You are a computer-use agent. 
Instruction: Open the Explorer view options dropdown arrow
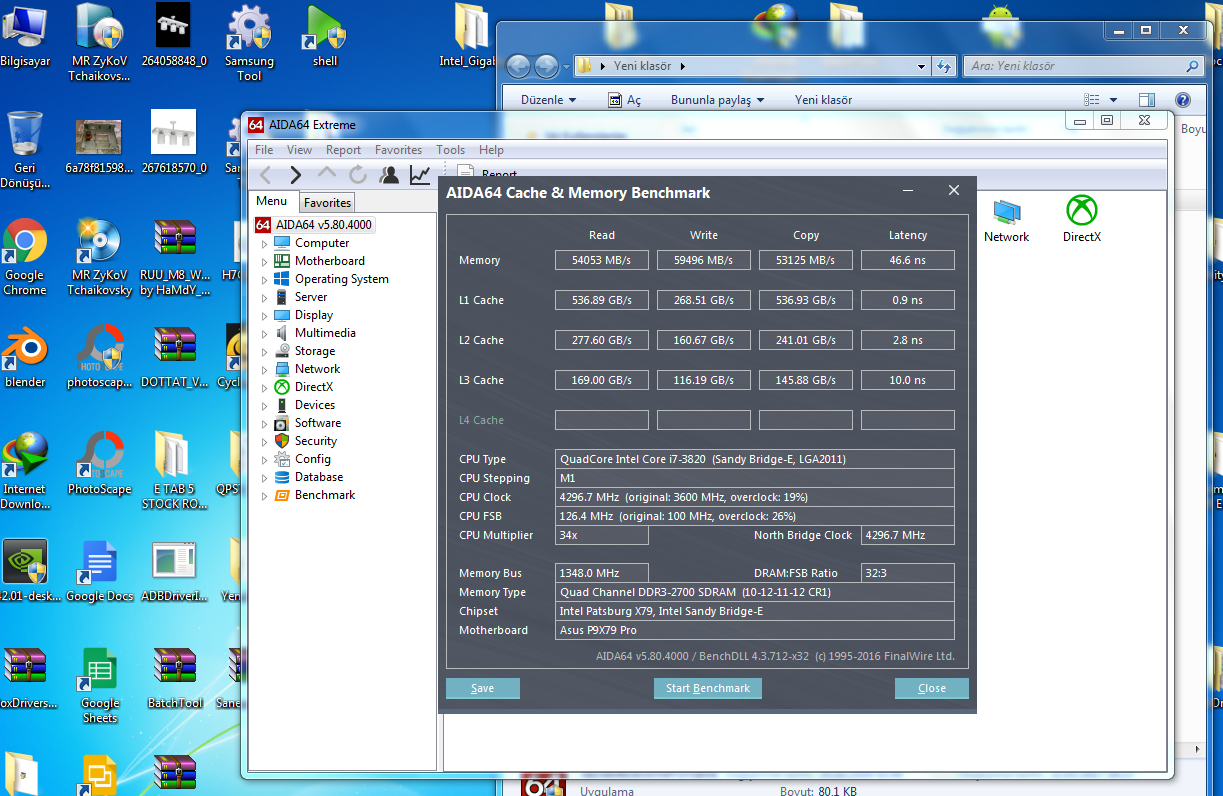pyautogui.click(x=1113, y=100)
